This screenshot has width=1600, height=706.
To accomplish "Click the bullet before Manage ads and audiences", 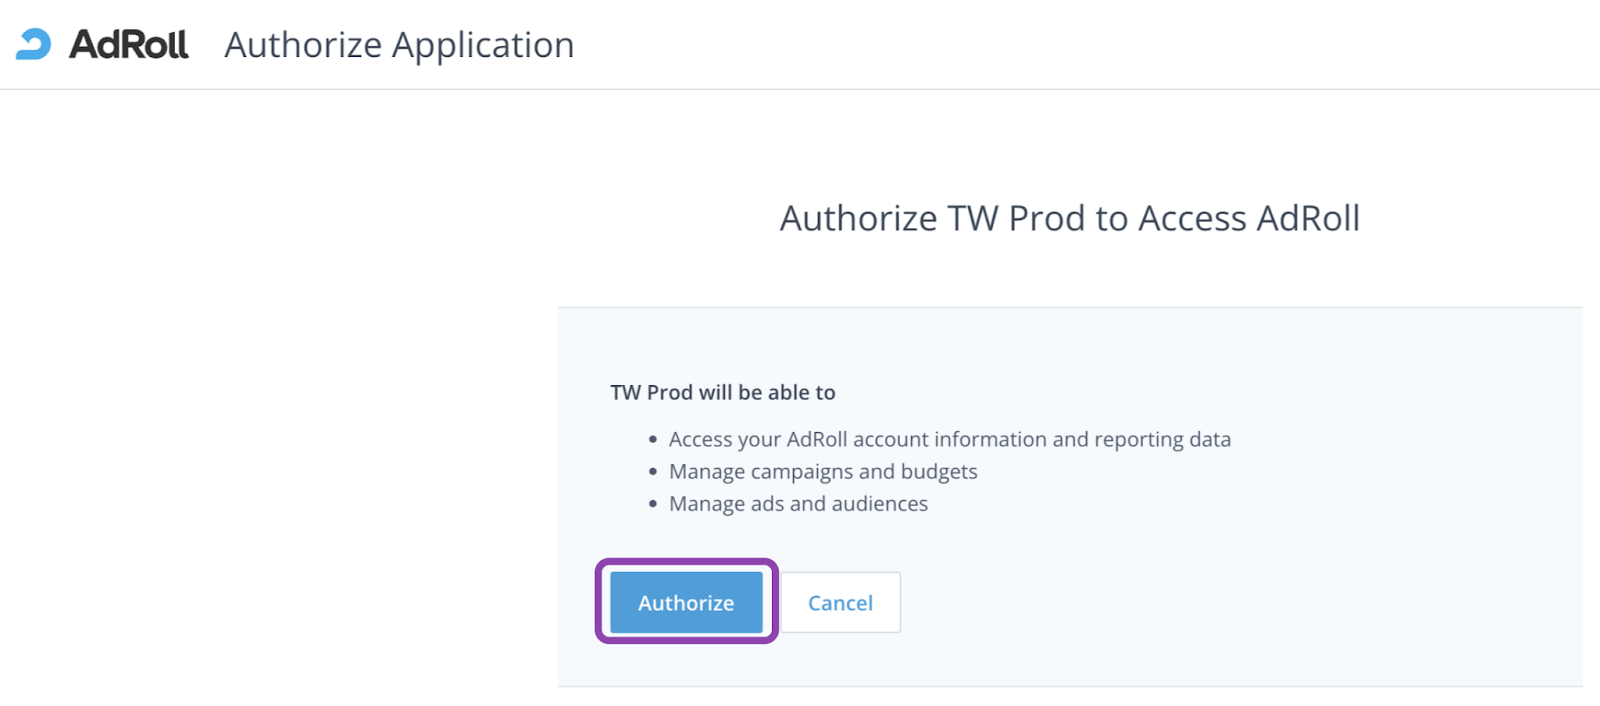I will (x=653, y=503).
